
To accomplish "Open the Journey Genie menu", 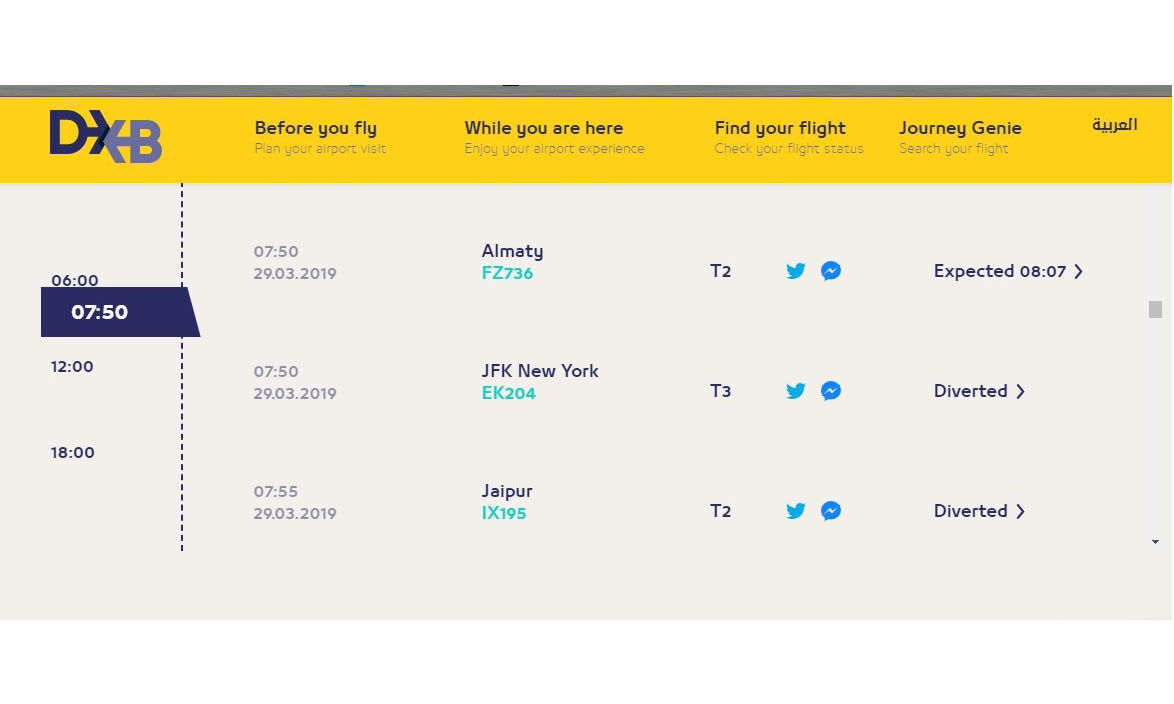I will click(x=960, y=129).
